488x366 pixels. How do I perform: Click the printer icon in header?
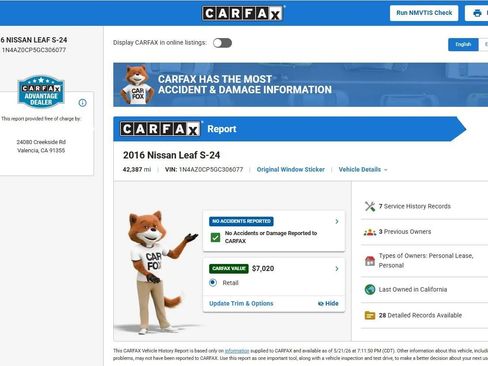(477, 13)
